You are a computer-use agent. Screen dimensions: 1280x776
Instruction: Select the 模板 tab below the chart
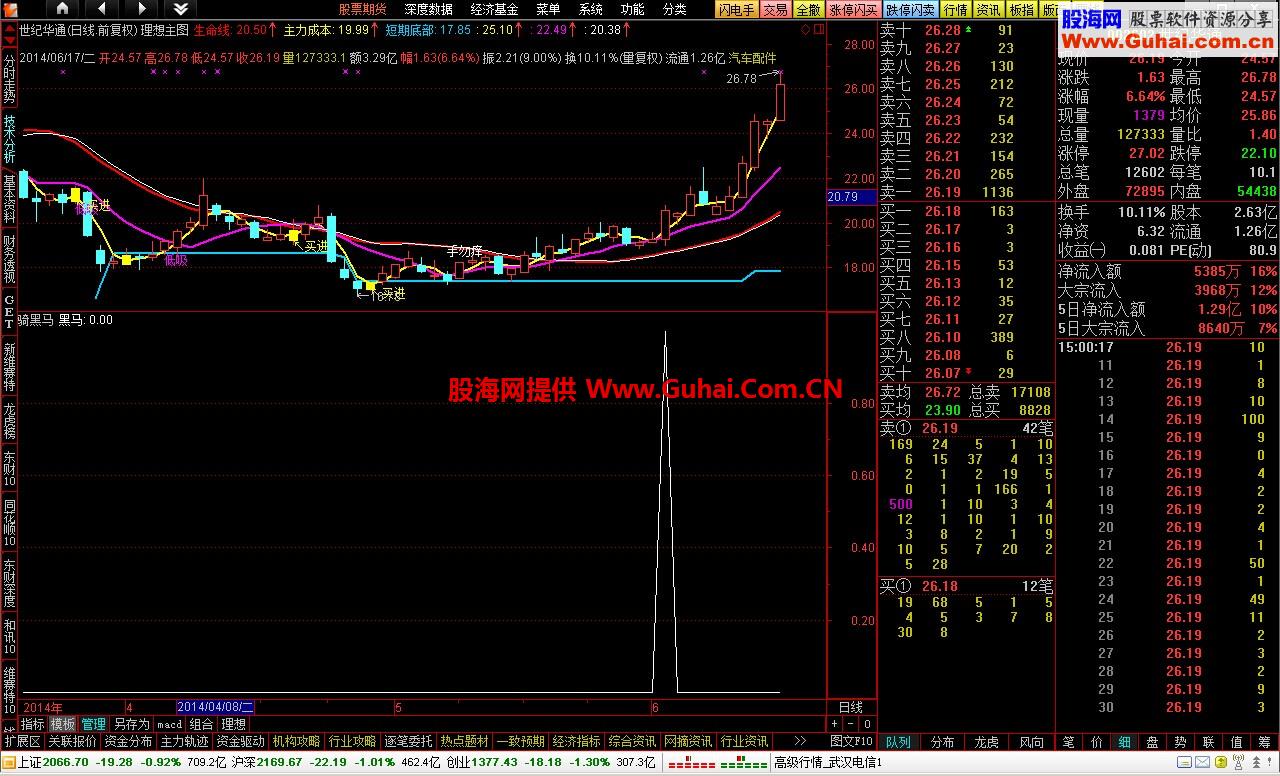click(63, 724)
